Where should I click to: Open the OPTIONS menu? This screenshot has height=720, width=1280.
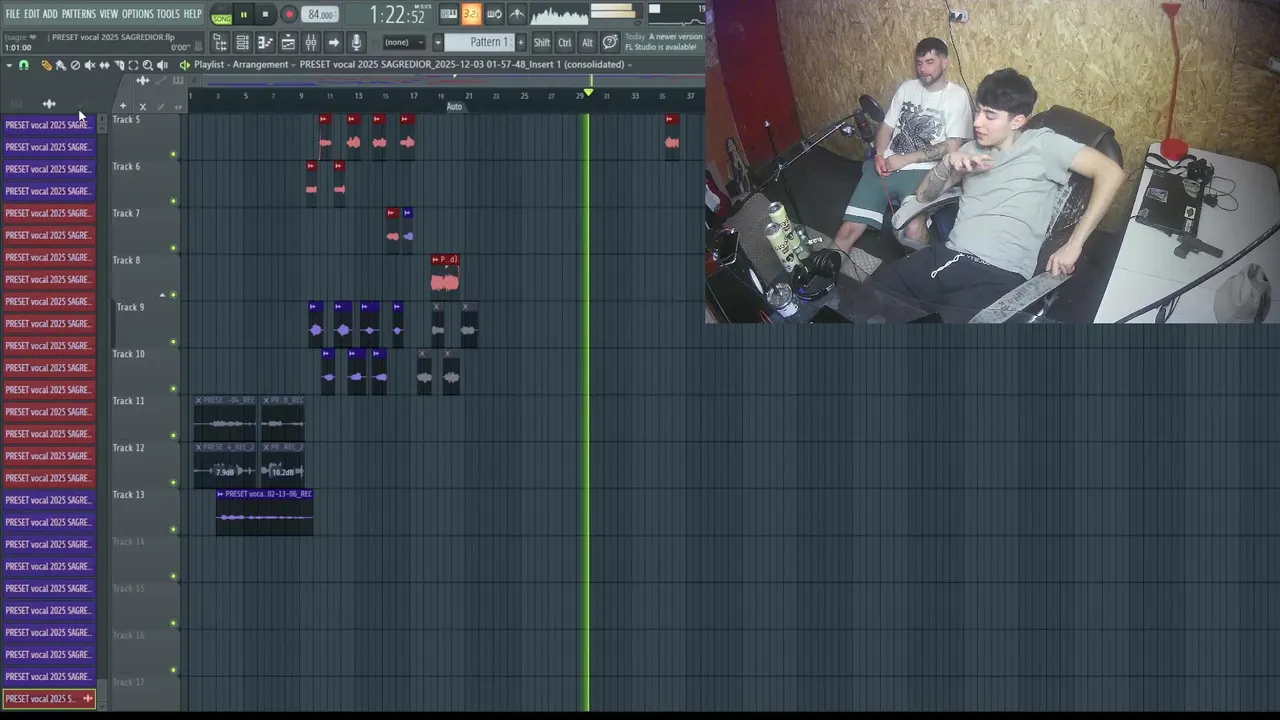coord(138,14)
